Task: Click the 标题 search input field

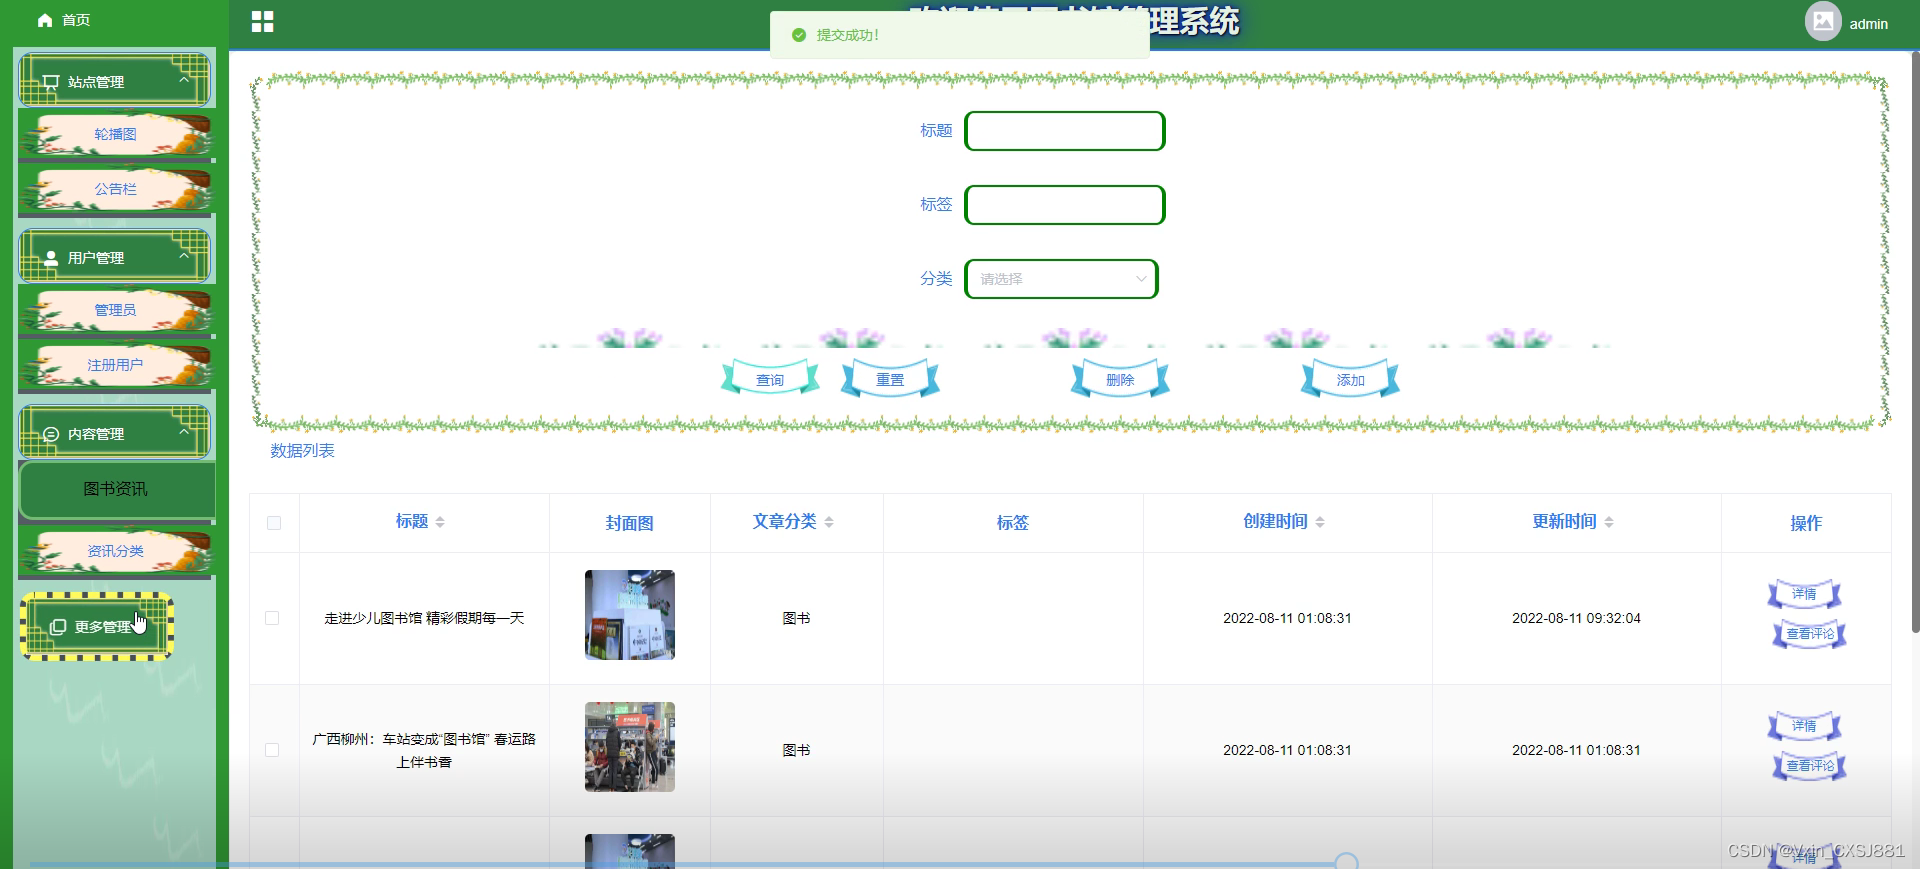Action: 1065,131
